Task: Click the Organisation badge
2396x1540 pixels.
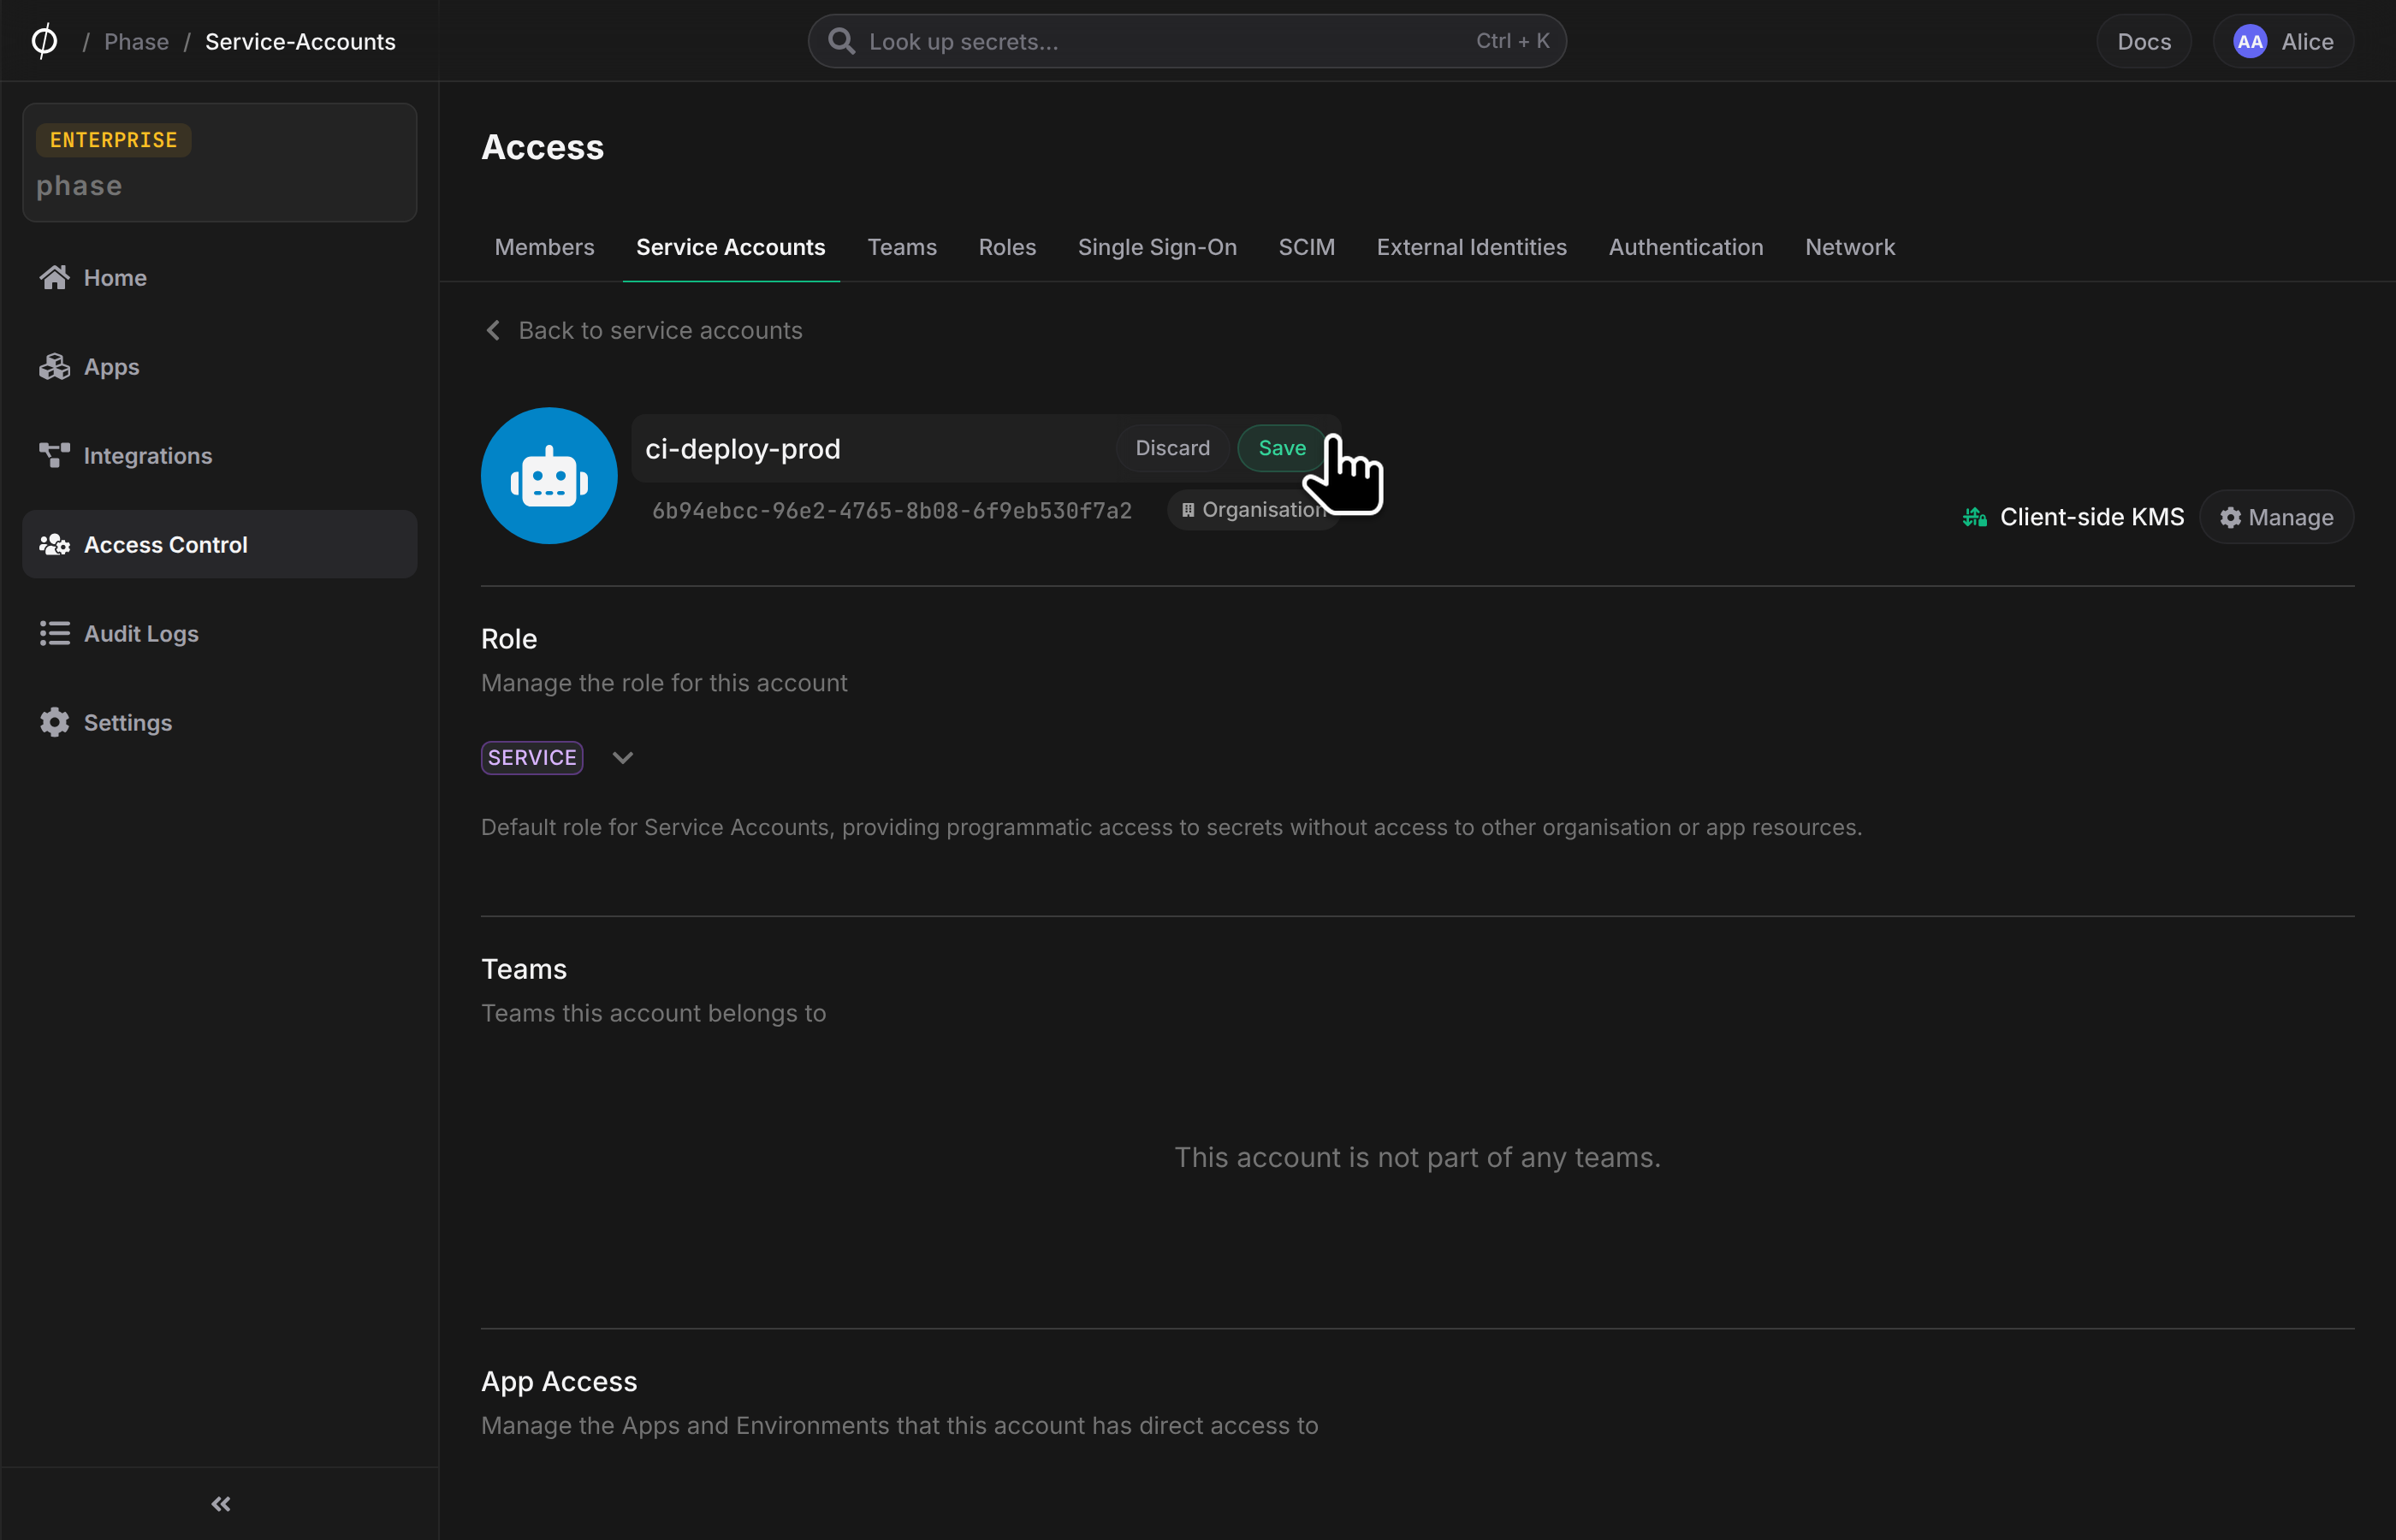Action: click(x=1253, y=510)
